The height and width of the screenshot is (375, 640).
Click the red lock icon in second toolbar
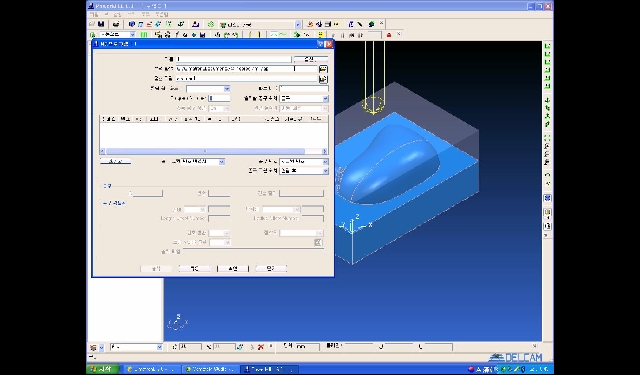coord(389,35)
